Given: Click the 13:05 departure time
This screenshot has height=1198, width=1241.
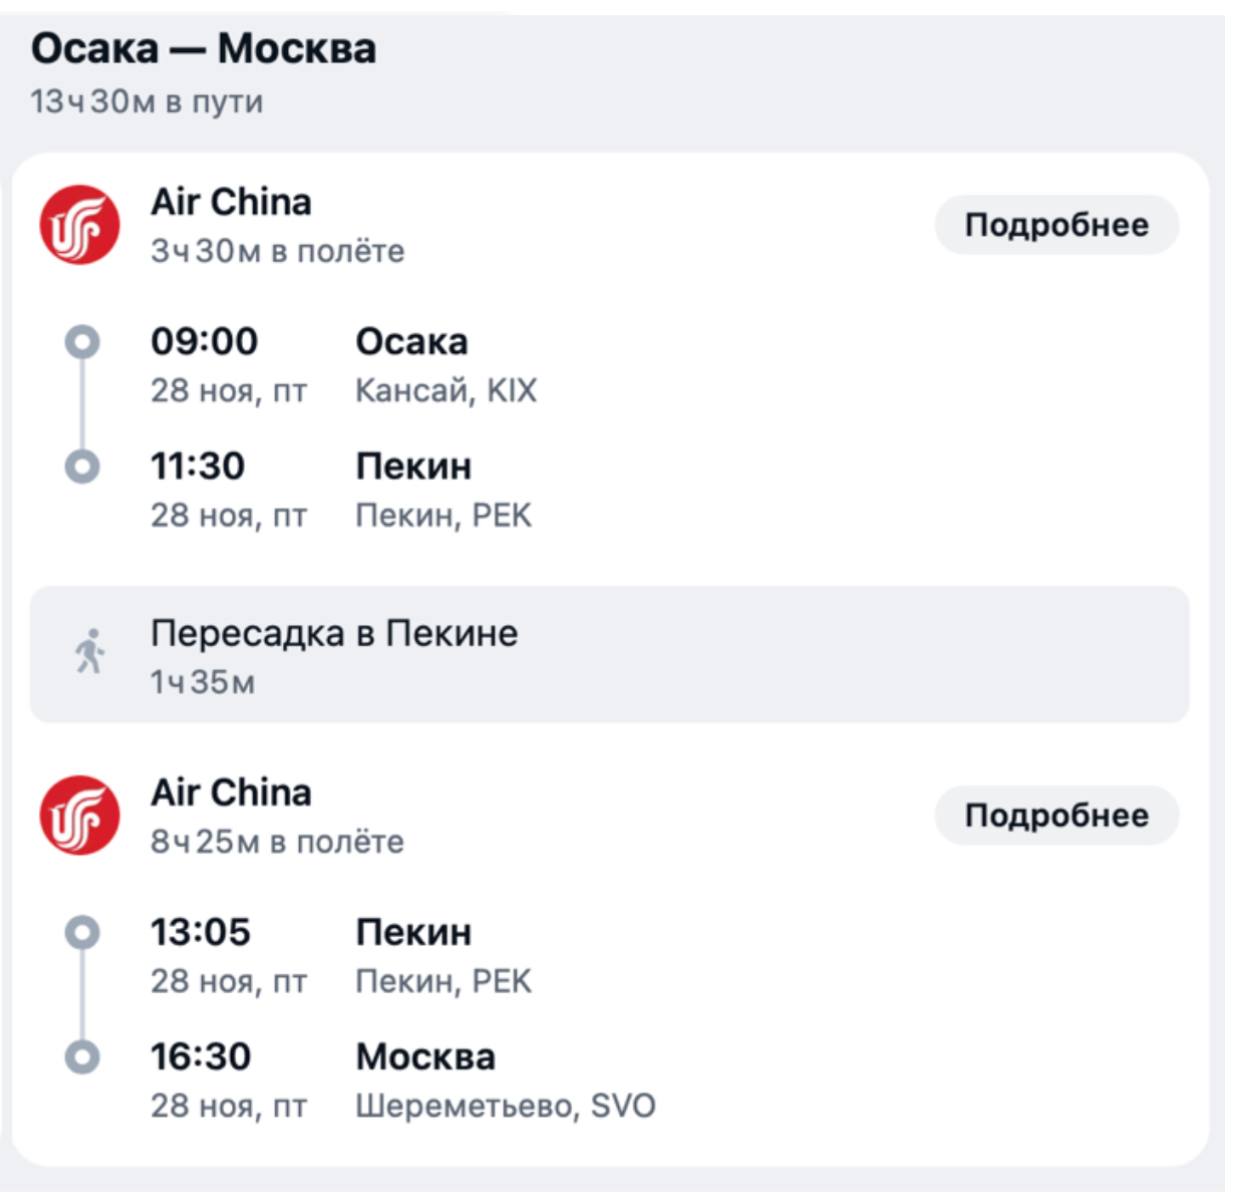Looking at the screenshot, I should pos(200,933).
